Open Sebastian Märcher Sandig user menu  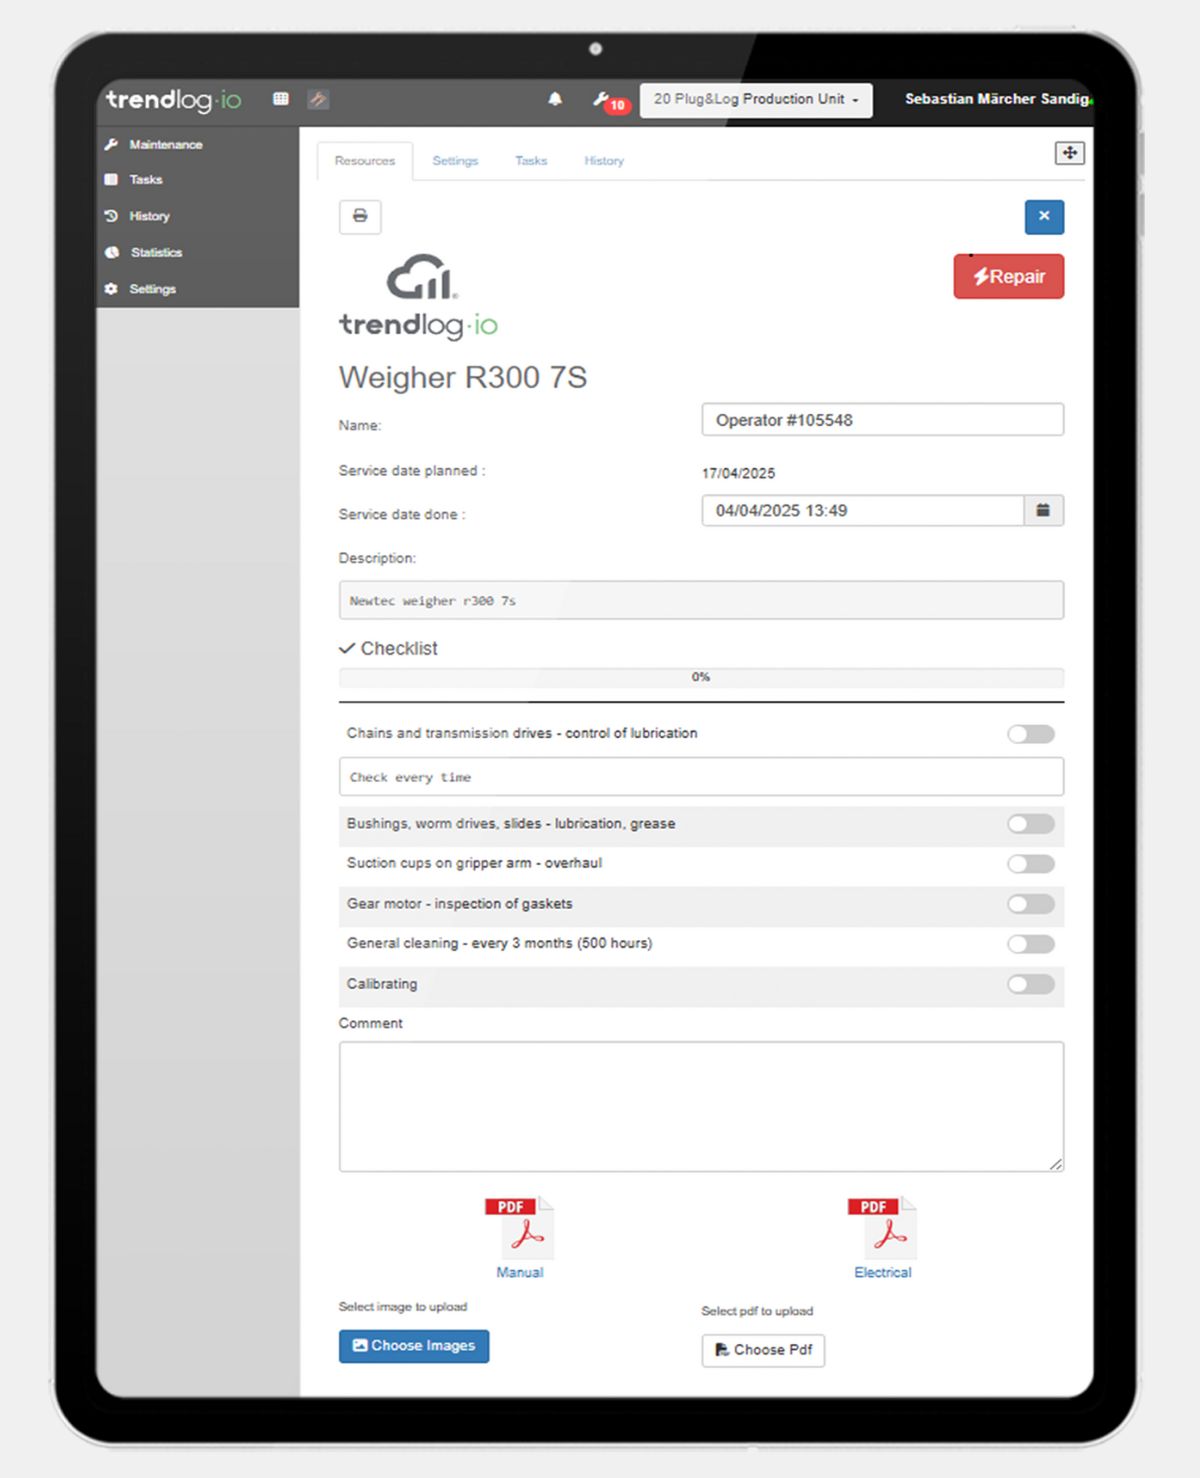pyautogui.click(x=997, y=99)
